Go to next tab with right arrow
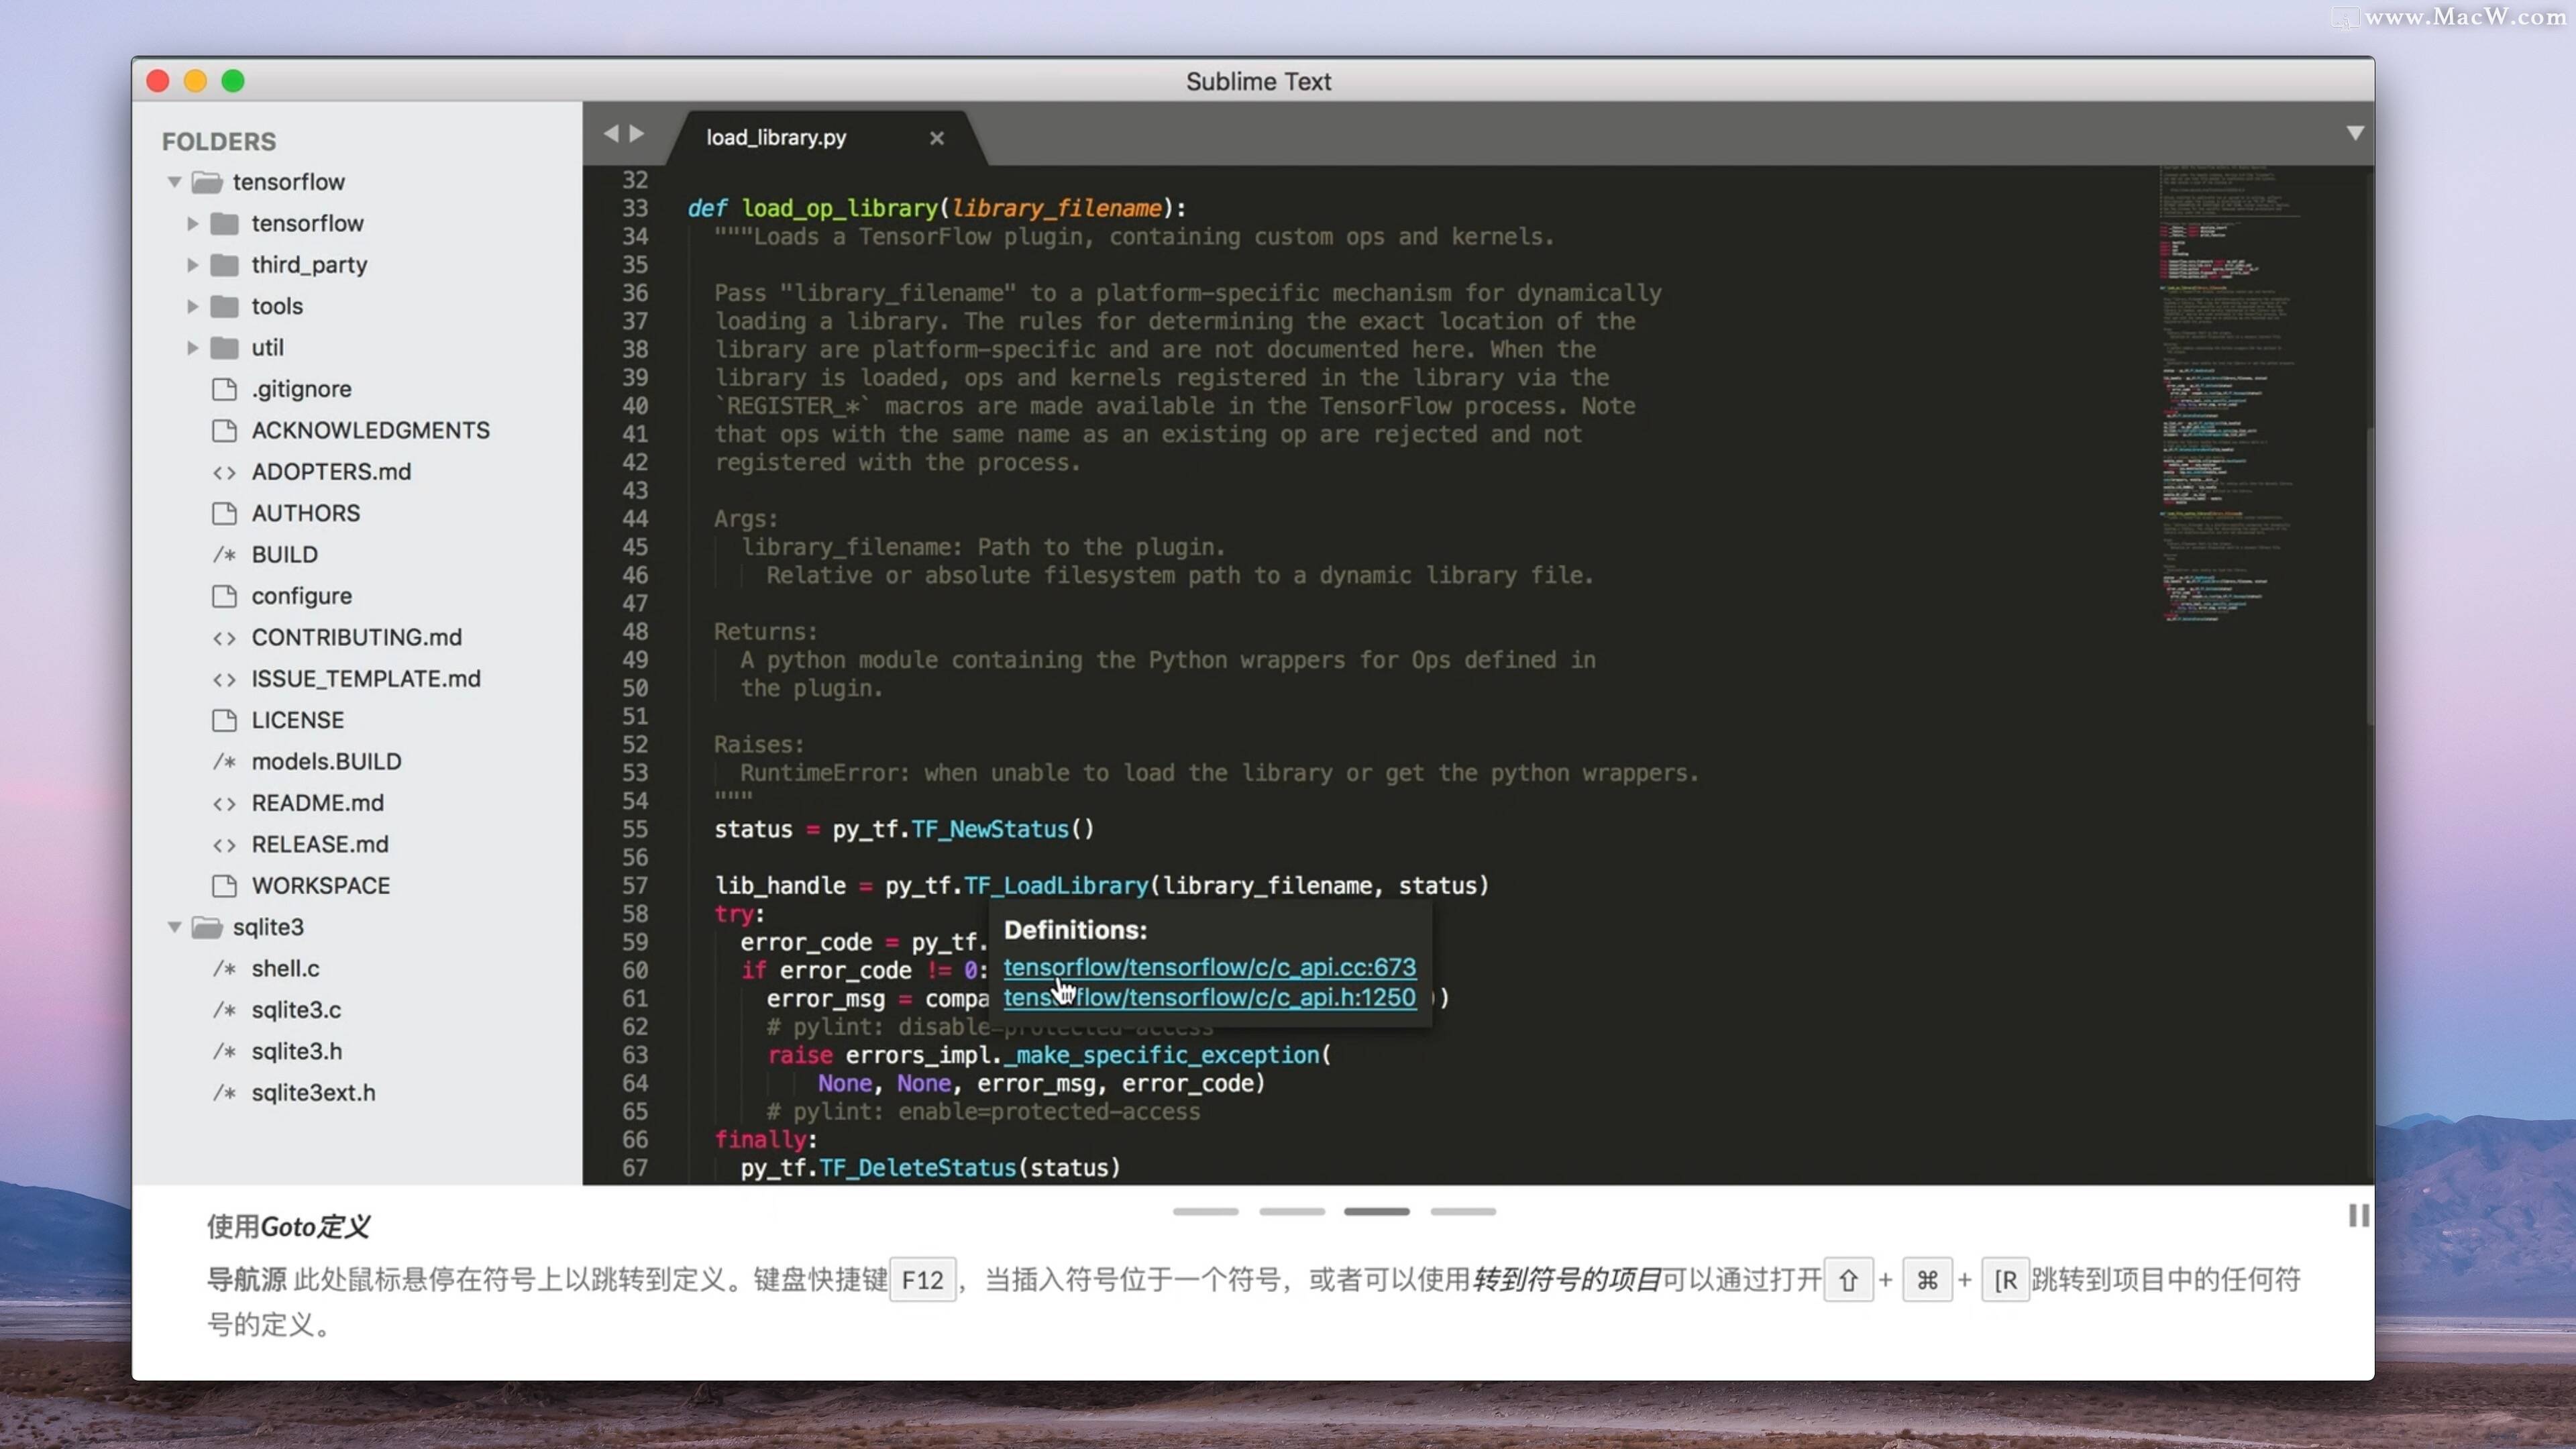 (637, 133)
